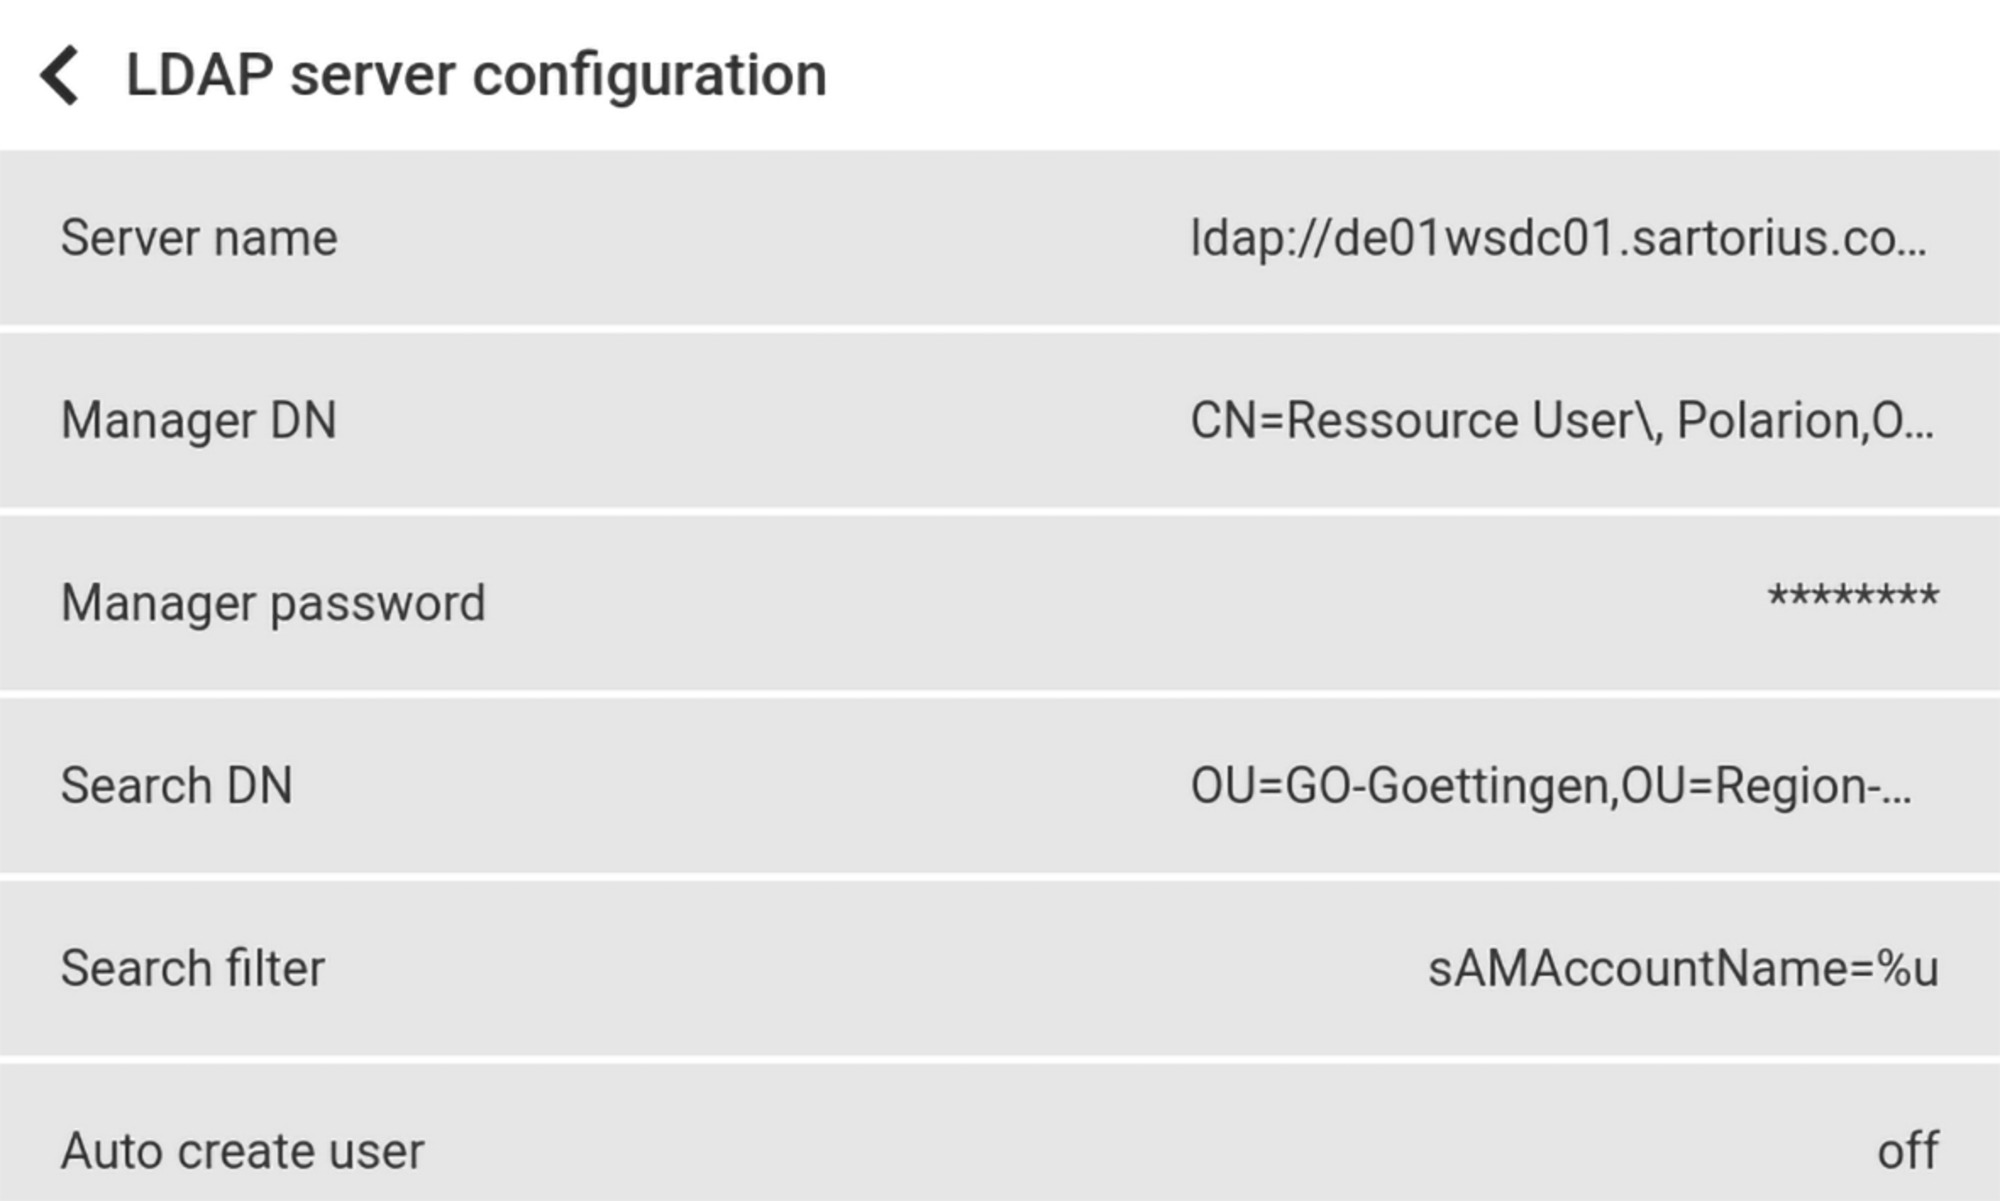Viewport: 2000px width, 1201px height.
Task: Edit the OU=GO-Goettingen search DN value
Action: [x=1550, y=785]
